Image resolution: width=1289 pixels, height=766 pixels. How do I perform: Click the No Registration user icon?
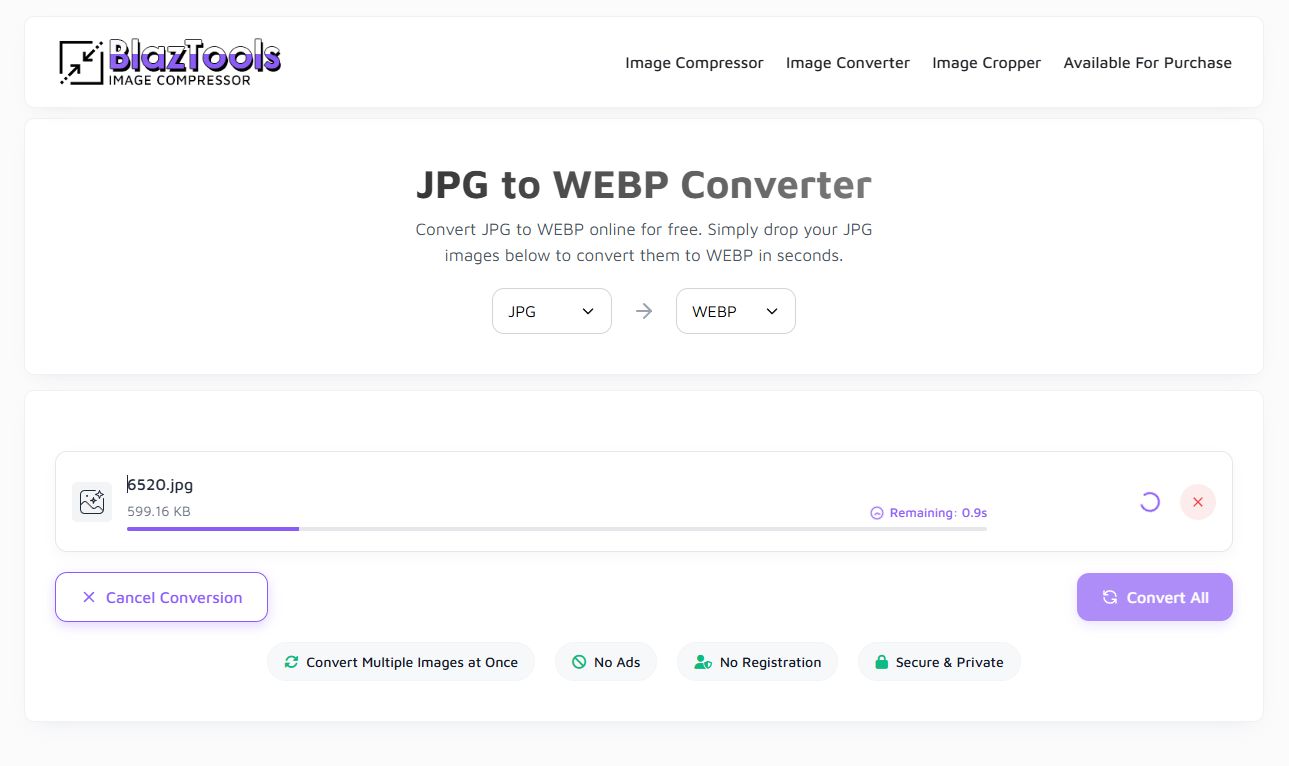(x=703, y=662)
